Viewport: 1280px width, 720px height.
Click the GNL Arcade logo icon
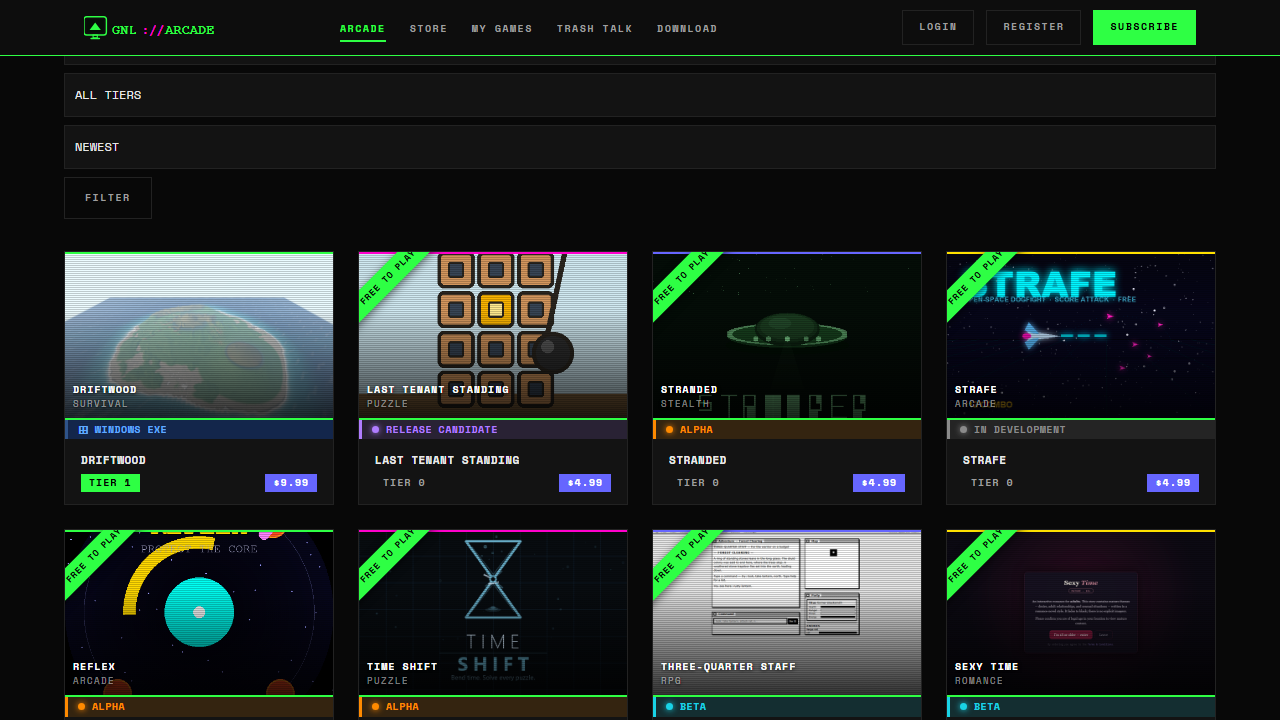(95, 28)
